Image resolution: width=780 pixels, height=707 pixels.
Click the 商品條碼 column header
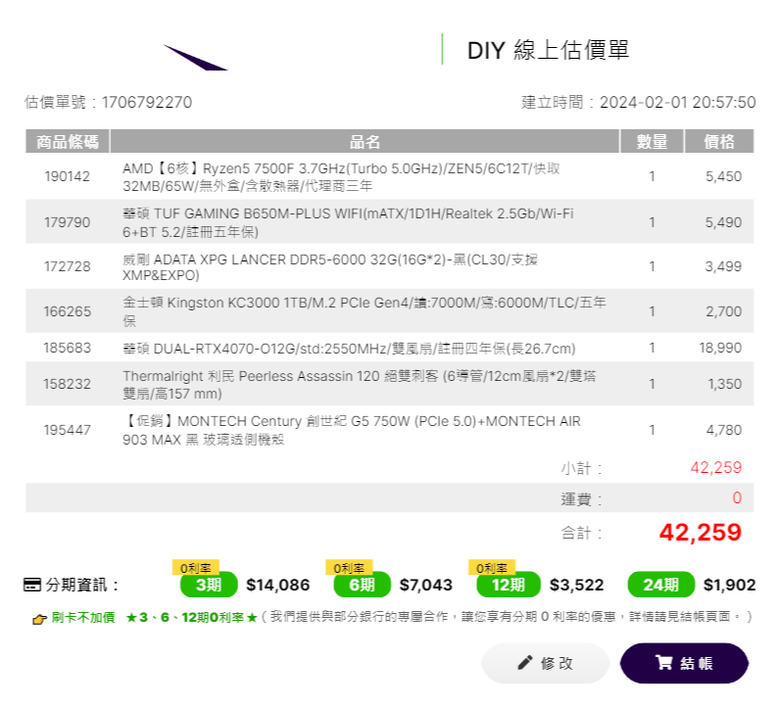67,141
